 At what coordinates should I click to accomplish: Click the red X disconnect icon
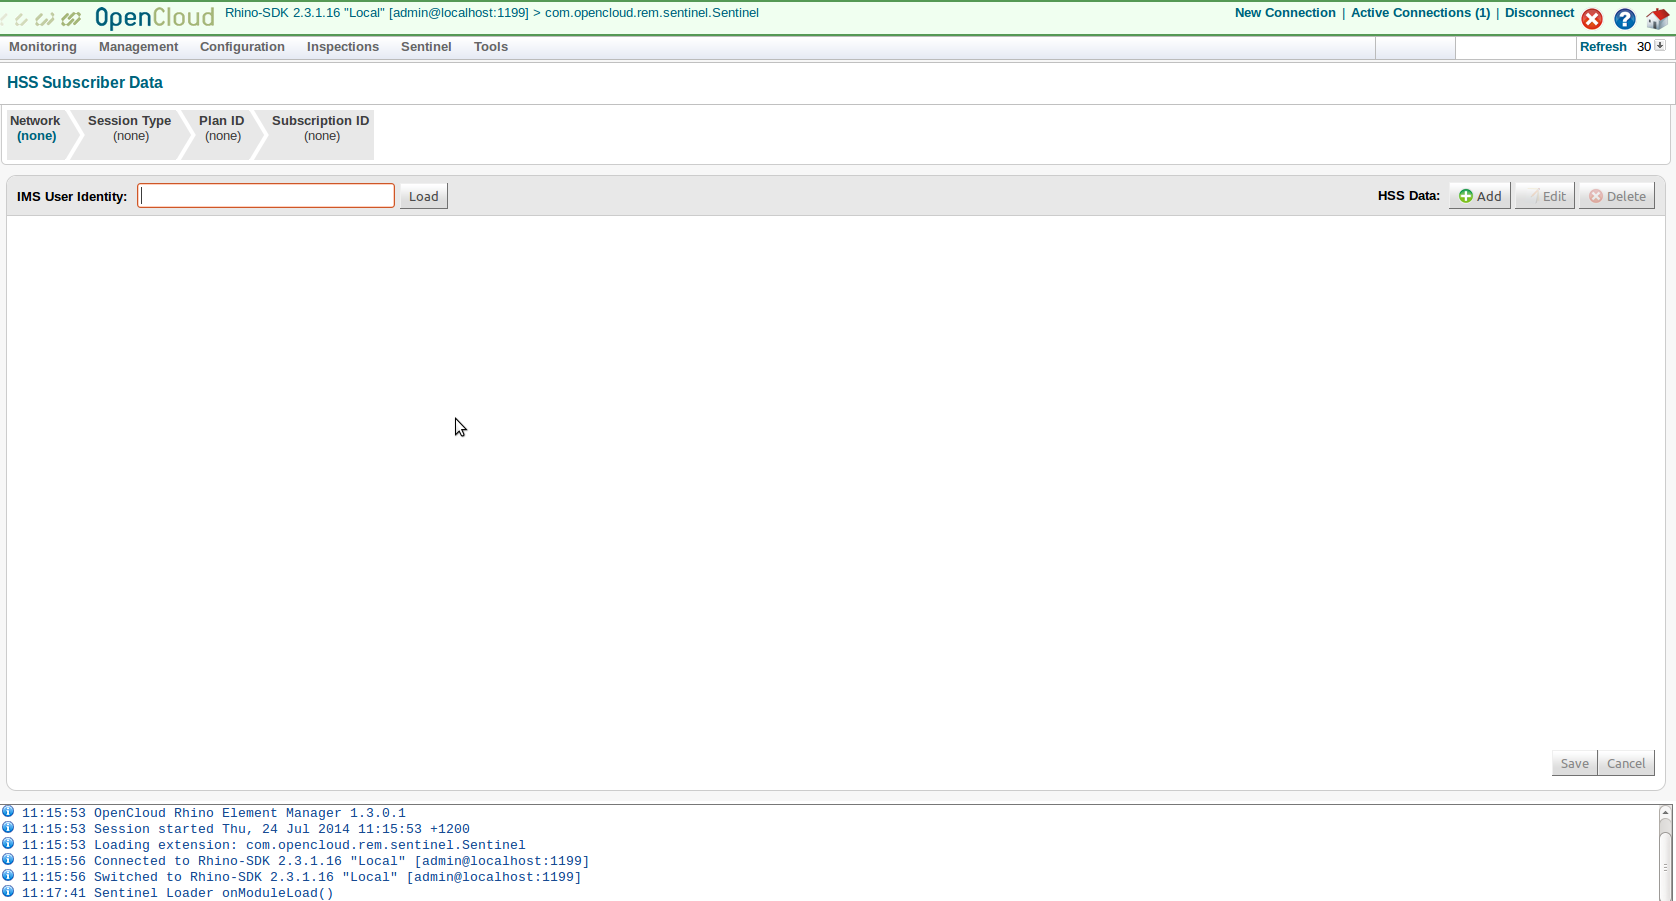(1592, 19)
